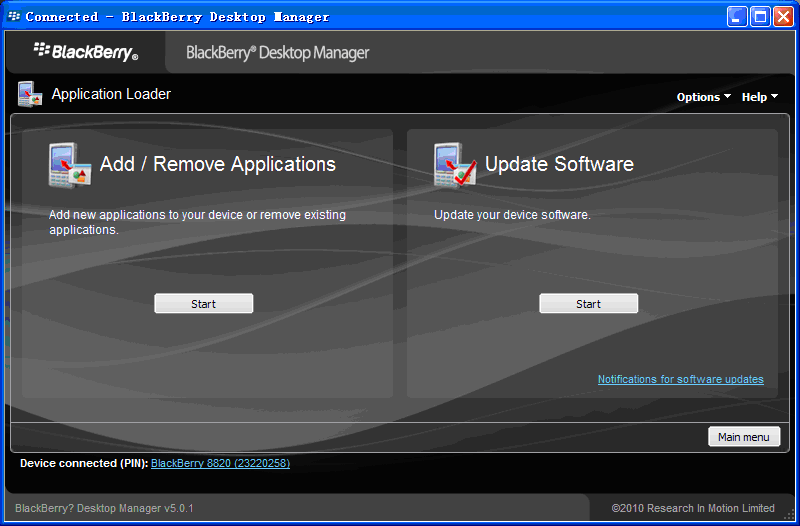
Task: Click the Application Loader heading text
Action: pos(111,94)
